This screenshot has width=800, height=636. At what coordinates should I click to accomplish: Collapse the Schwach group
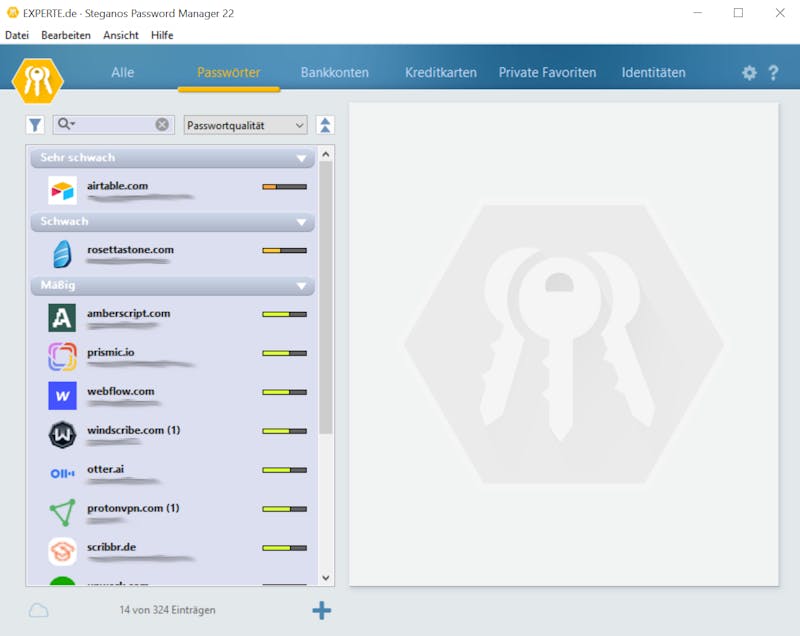pyautogui.click(x=302, y=222)
